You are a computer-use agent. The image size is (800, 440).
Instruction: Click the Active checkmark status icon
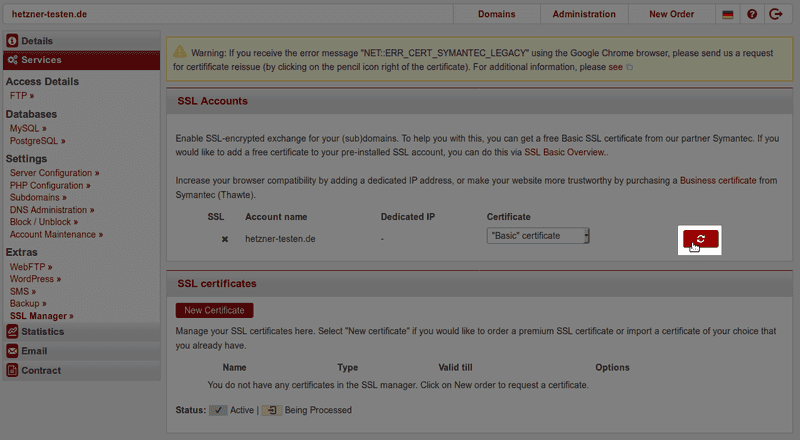tap(218, 410)
